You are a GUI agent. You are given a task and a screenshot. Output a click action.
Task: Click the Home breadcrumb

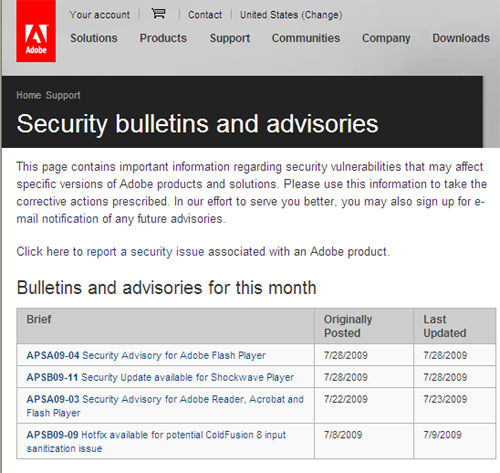29,95
